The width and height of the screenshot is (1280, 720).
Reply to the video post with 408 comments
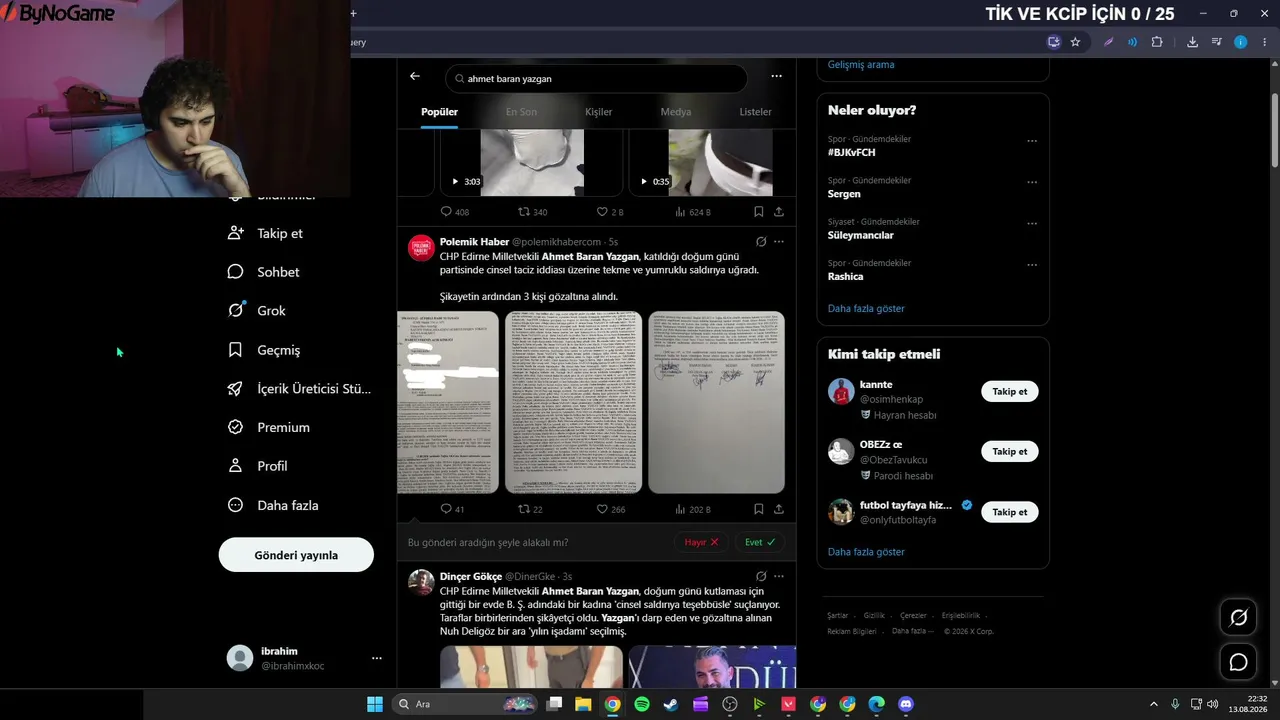455,212
